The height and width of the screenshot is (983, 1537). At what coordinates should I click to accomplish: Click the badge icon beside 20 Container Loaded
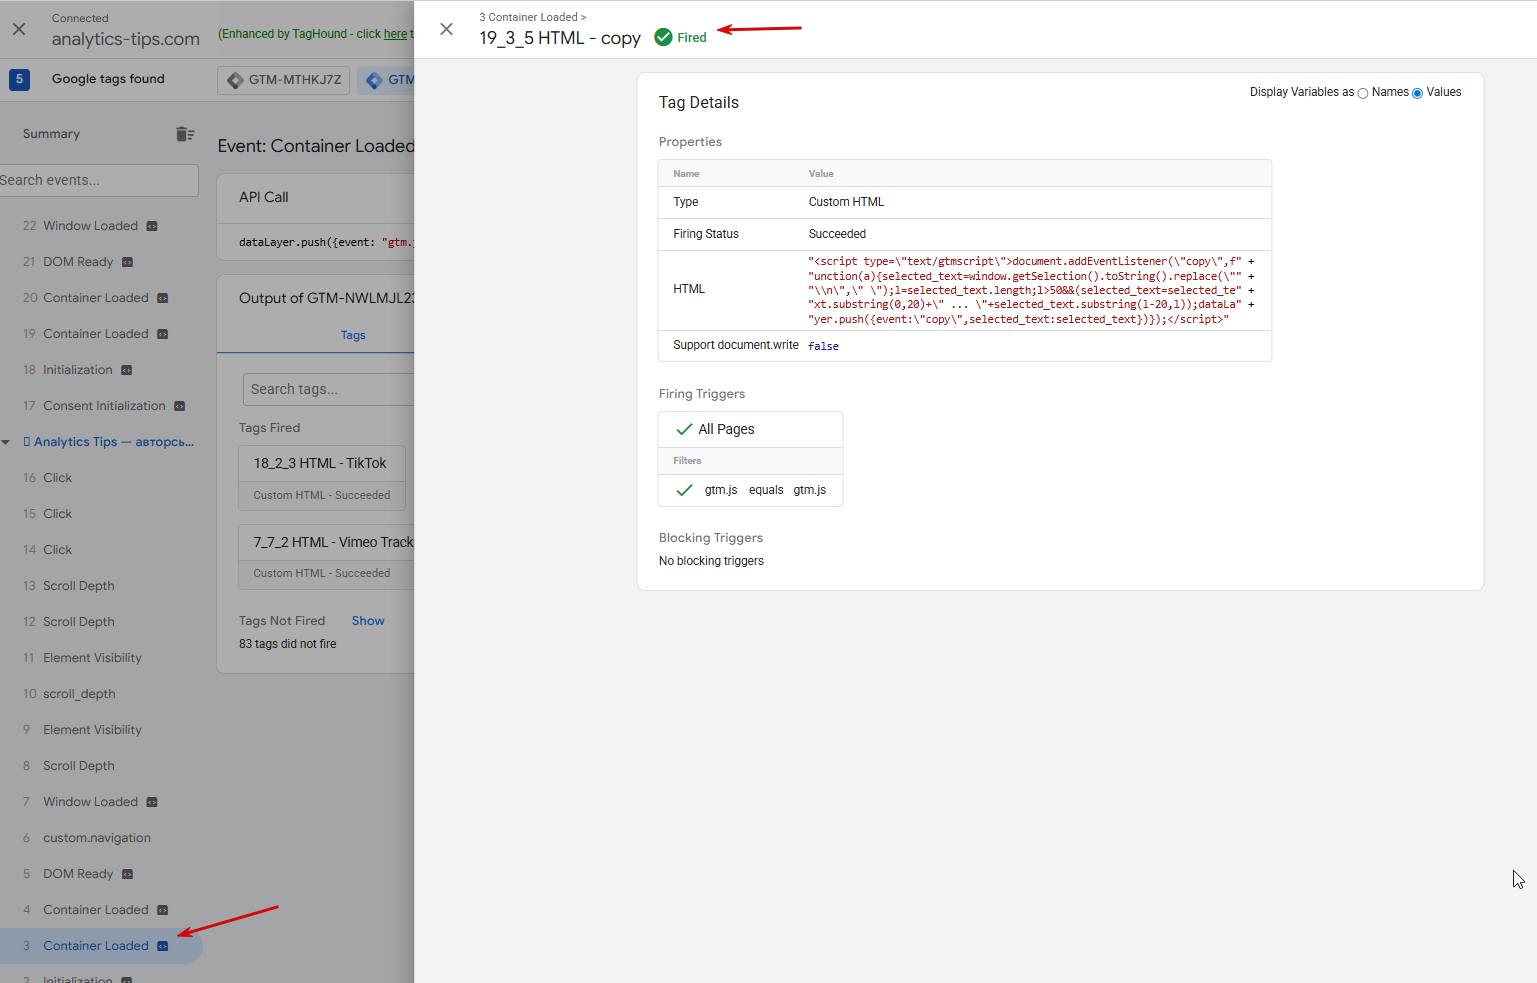coord(162,298)
